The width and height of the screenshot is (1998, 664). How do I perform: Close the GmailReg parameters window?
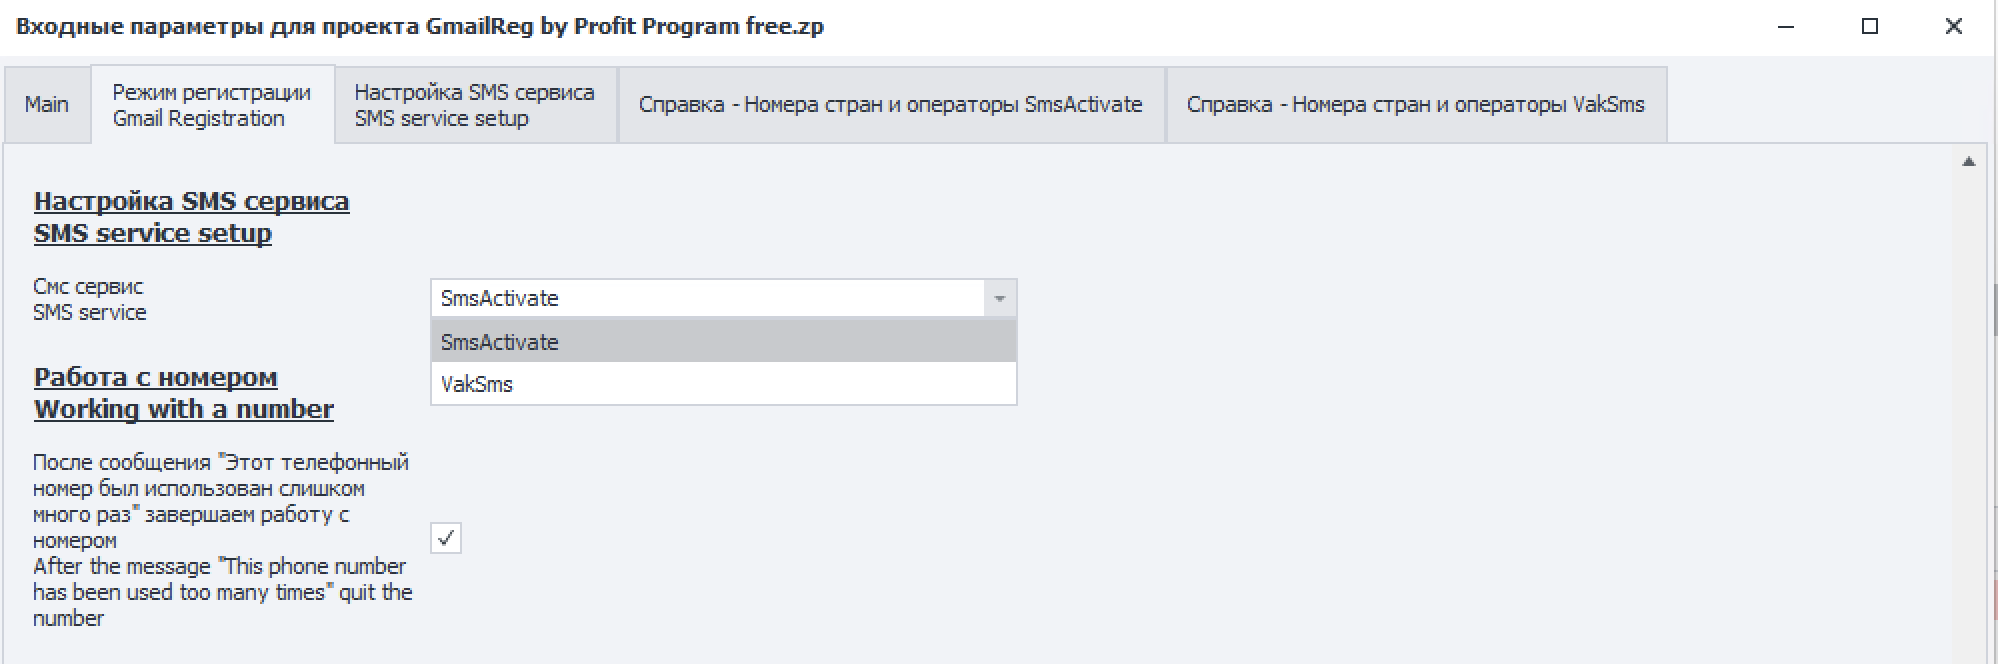click(1953, 27)
